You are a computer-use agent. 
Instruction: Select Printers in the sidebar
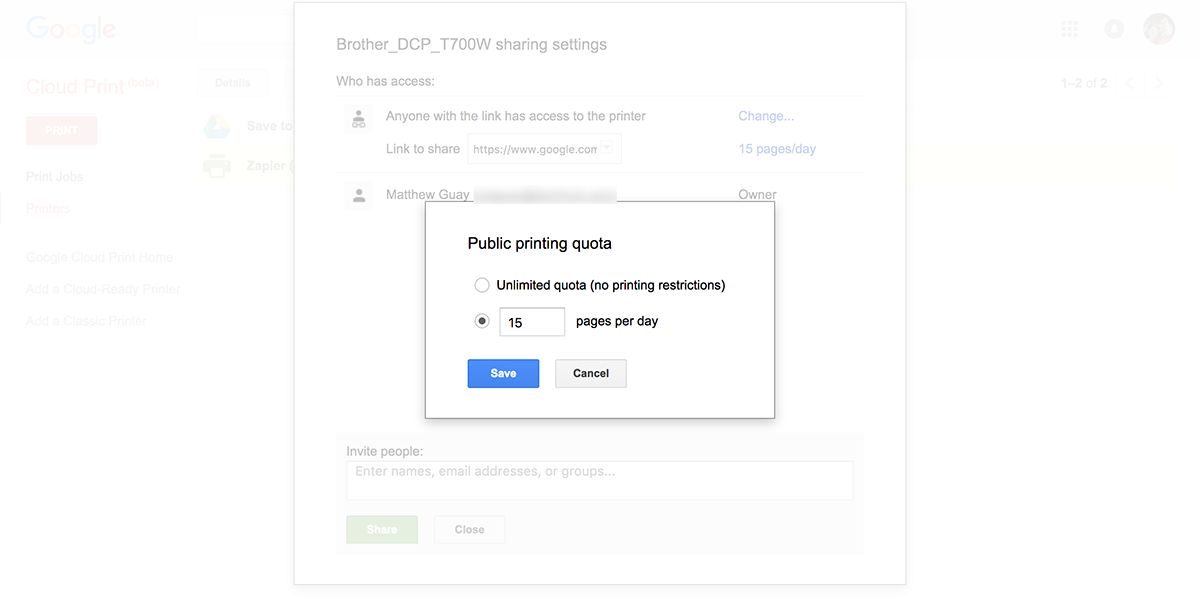[x=48, y=209]
